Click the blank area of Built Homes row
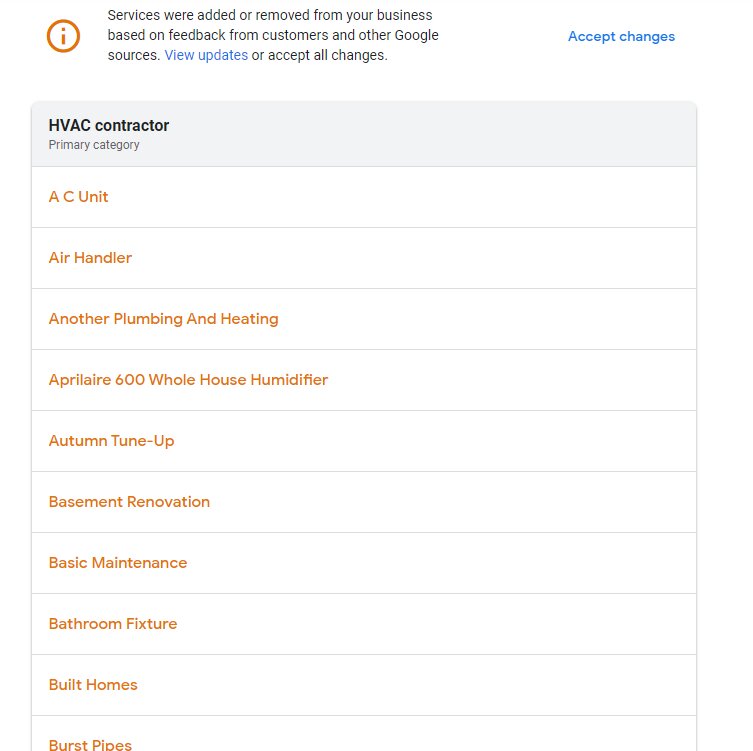 (413, 685)
